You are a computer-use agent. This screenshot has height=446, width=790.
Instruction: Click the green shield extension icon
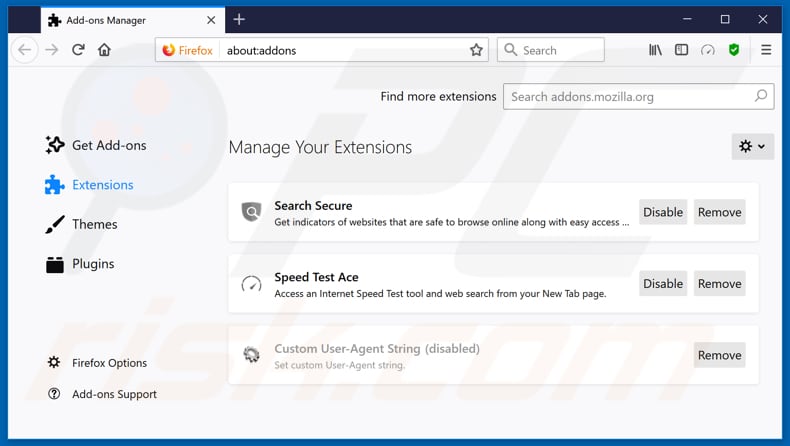tap(734, 50)
